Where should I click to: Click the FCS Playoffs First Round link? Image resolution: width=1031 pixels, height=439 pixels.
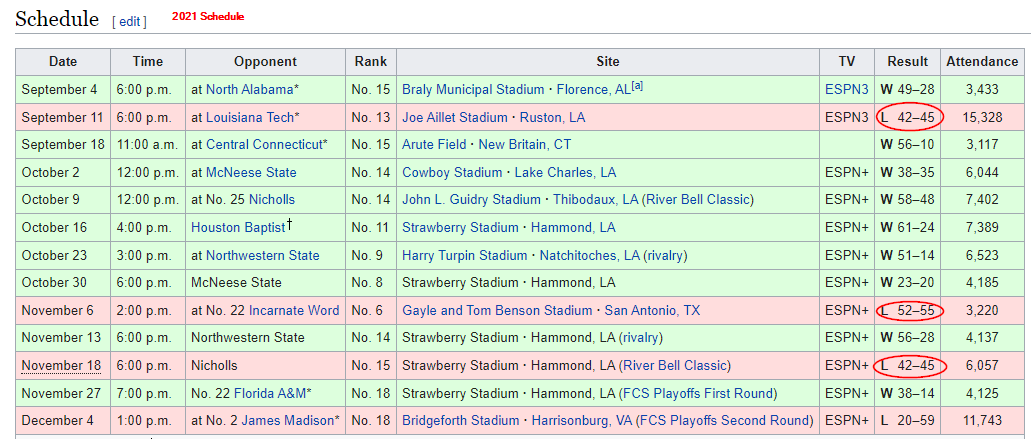pyautogui.click(x=698, y=393)
